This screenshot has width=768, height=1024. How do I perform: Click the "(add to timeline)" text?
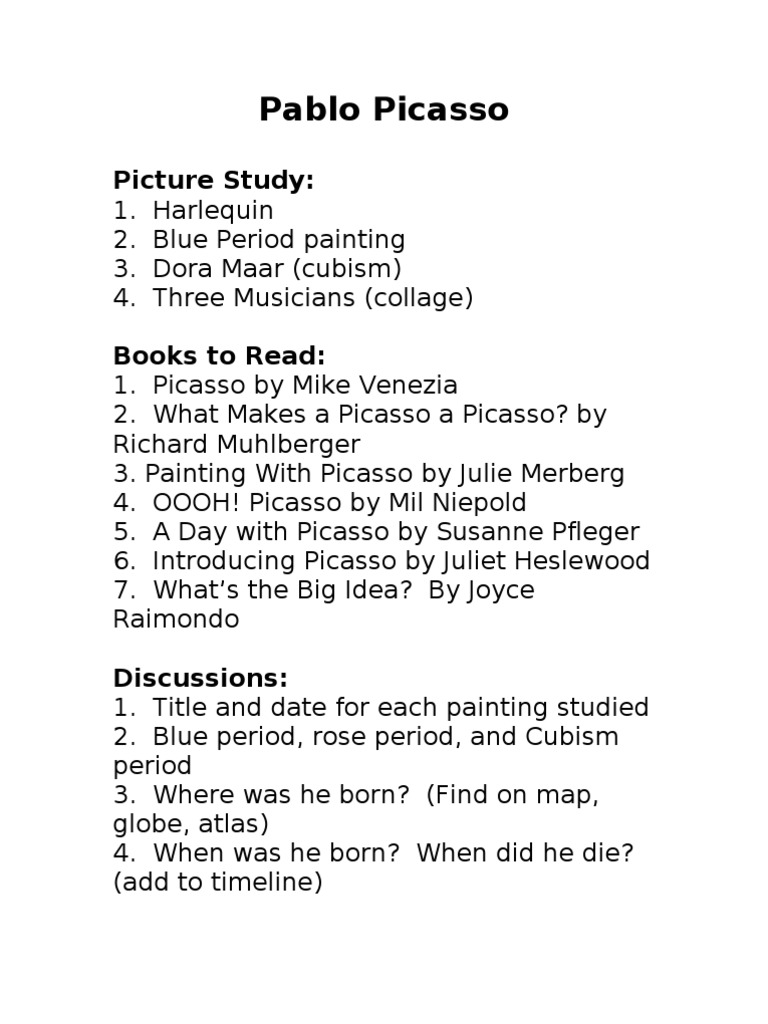tap(218, 883)
